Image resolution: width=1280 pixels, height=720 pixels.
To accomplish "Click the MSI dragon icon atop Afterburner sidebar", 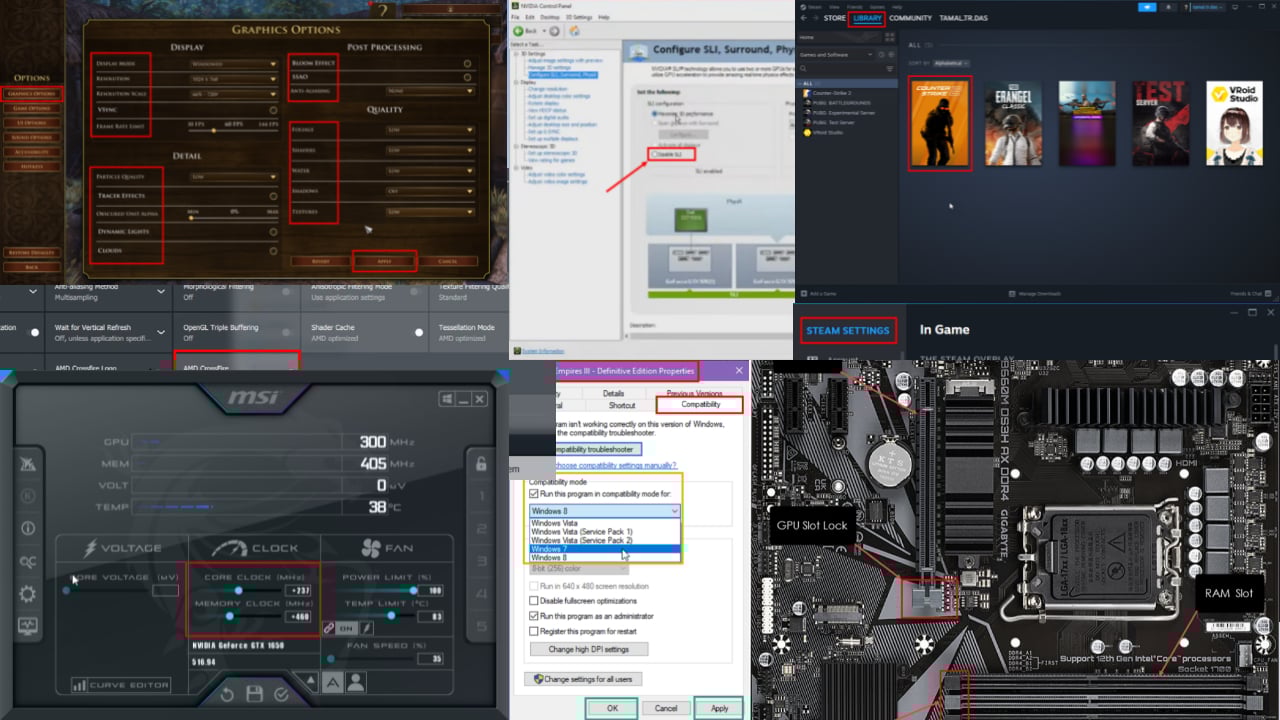I will pyautogui.click(x=27, y=462).
